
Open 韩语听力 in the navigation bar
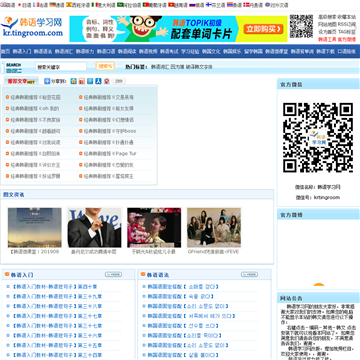[85, 51]
